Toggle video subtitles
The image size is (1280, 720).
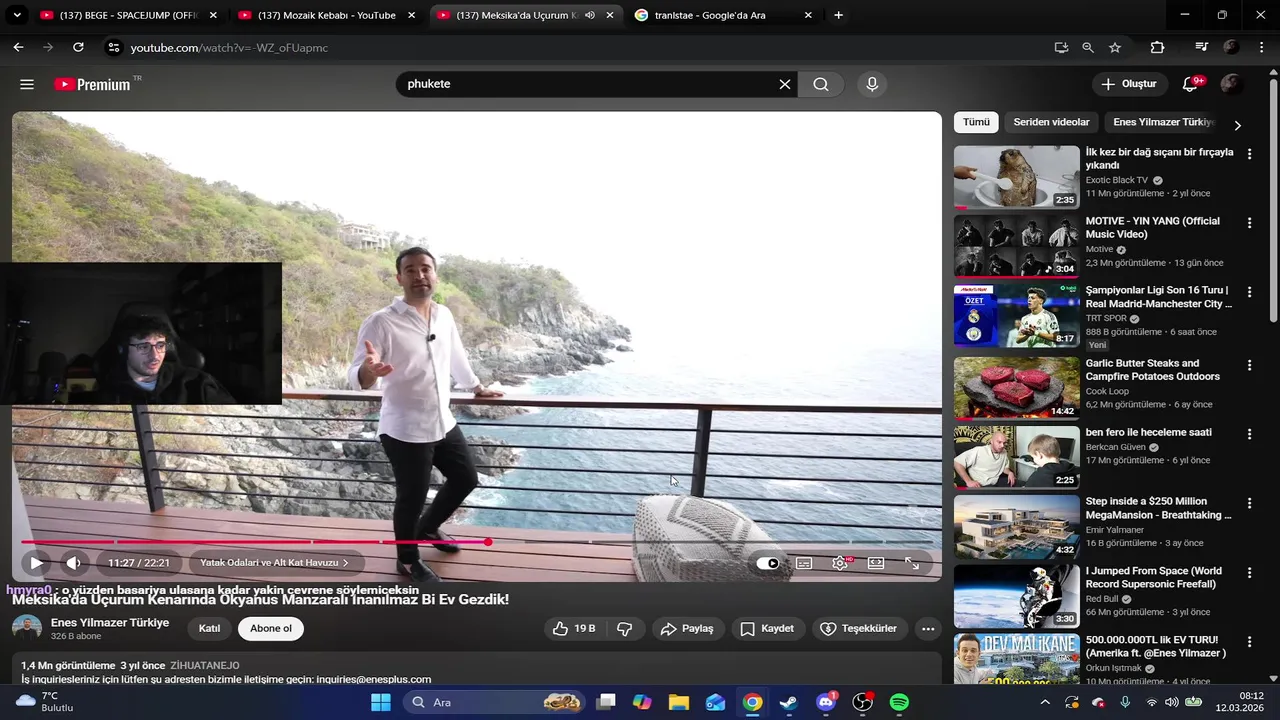pyautogui.click(x=804, y=563)
